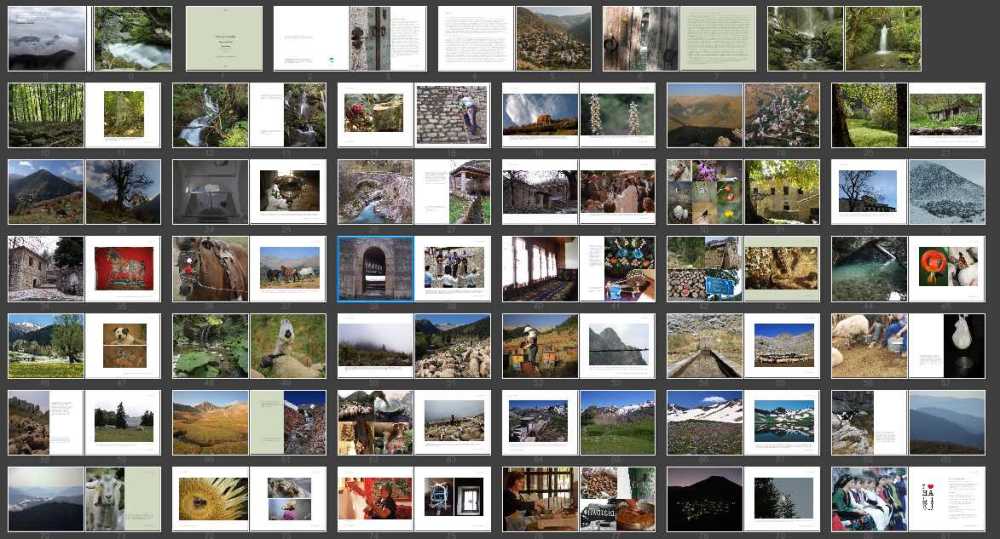Open the cascading stream over rocks page
The width and height of the screenshot is (1000, 539).
[x=210, y=115]
